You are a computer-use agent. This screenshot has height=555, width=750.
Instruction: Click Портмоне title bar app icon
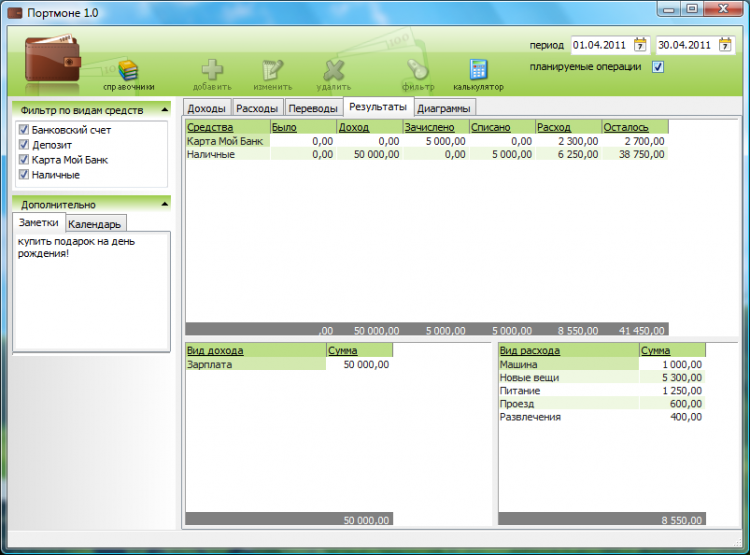pyautogui.click(x=15, y=12)
